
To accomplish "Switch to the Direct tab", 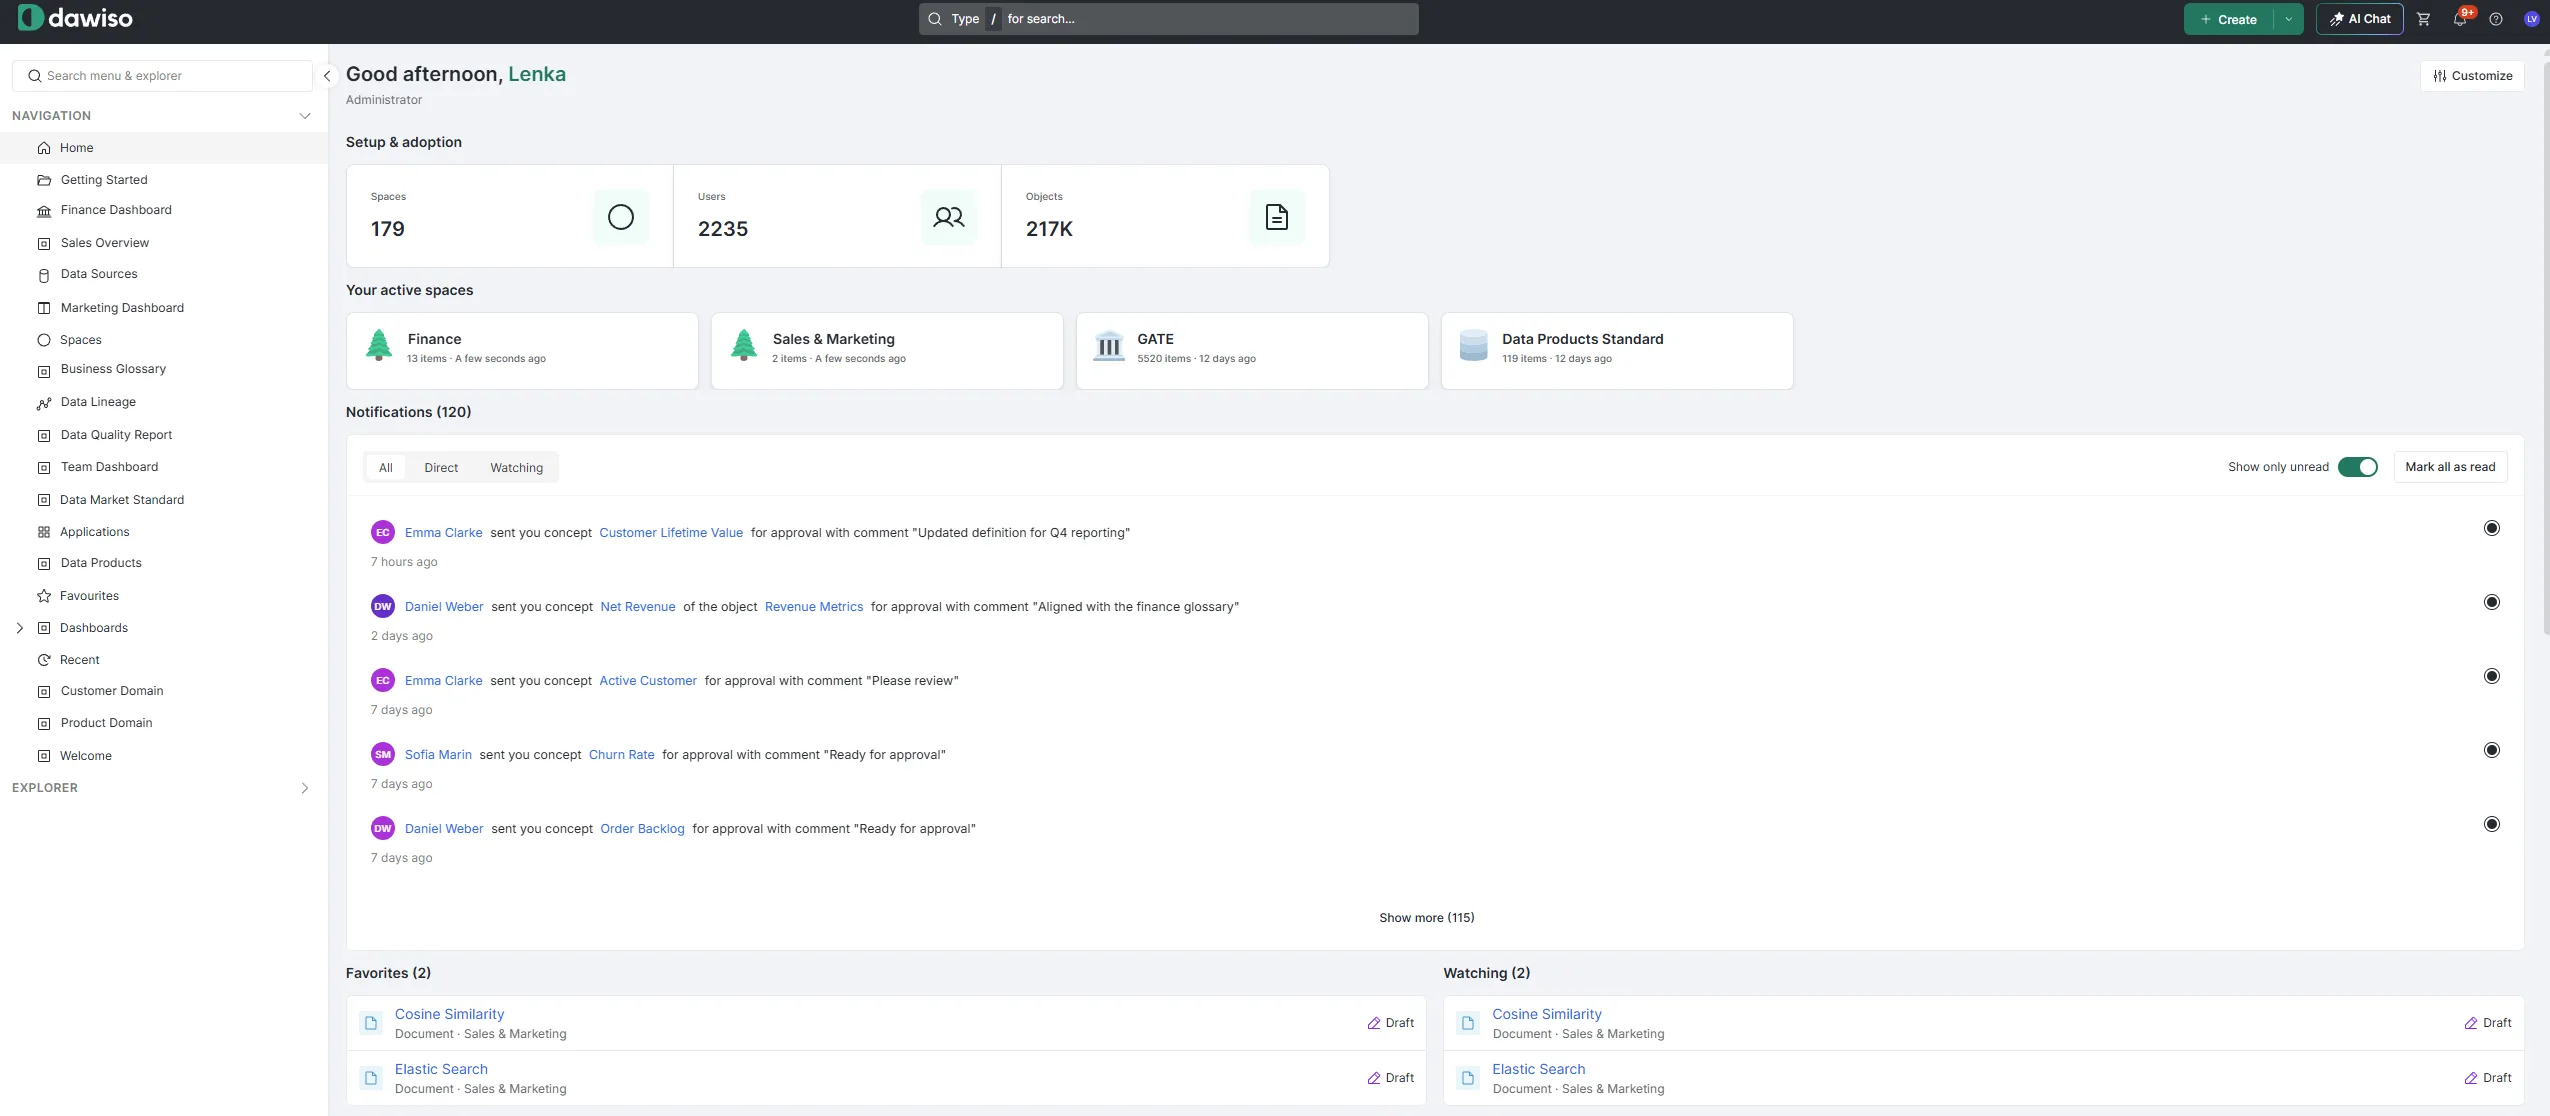I will point(441,468).
